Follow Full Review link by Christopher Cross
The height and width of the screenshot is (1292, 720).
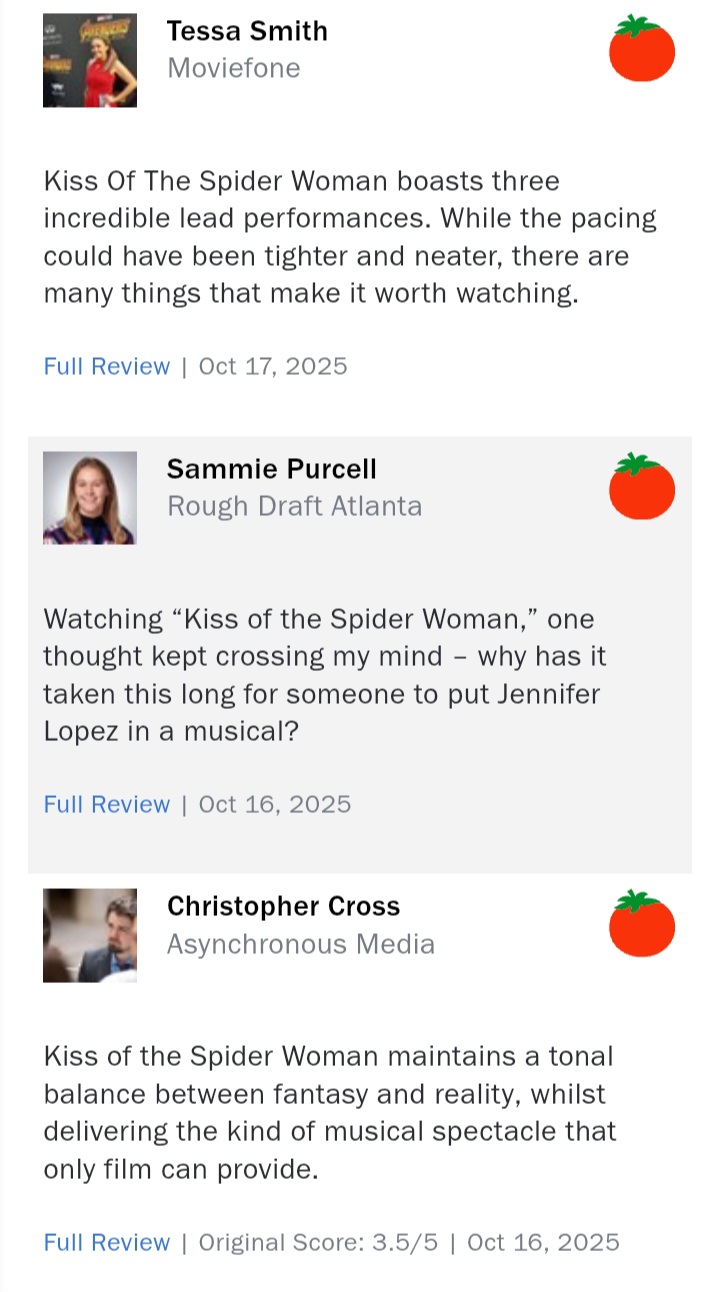coord(107,1242)
